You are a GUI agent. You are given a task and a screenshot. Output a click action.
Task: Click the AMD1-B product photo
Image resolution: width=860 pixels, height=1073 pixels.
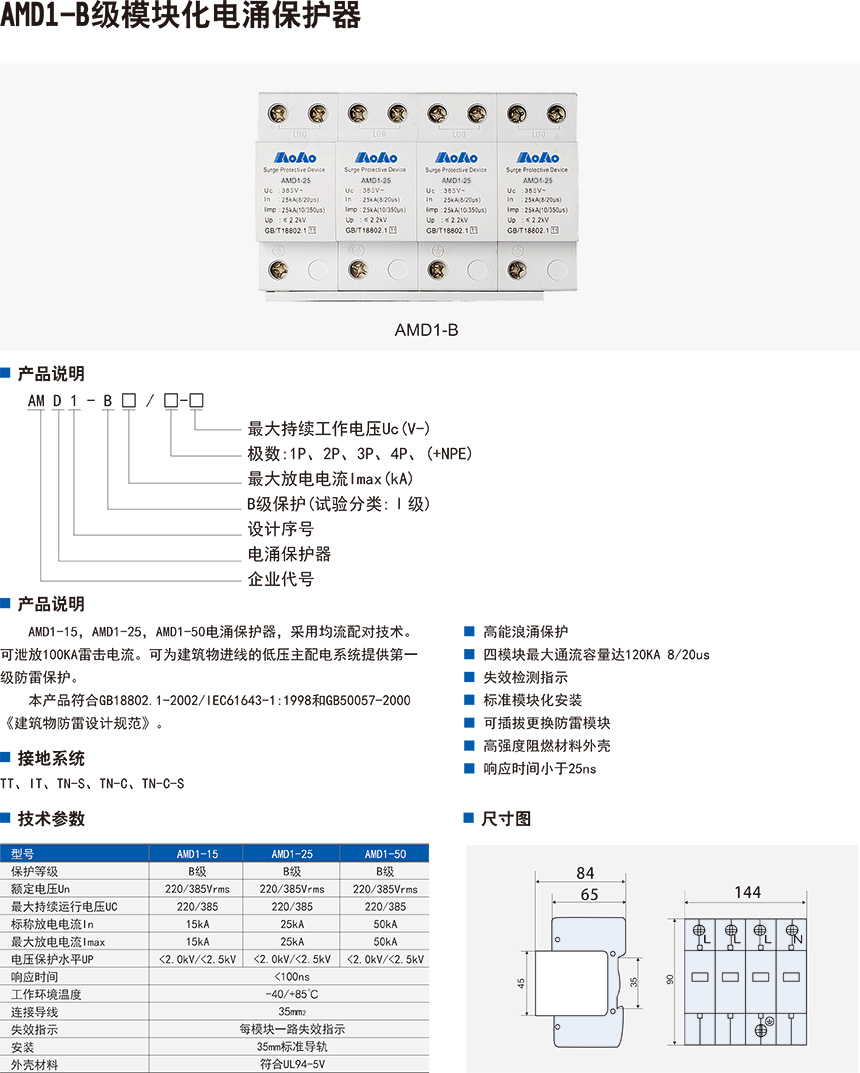[x=418, y=196]
